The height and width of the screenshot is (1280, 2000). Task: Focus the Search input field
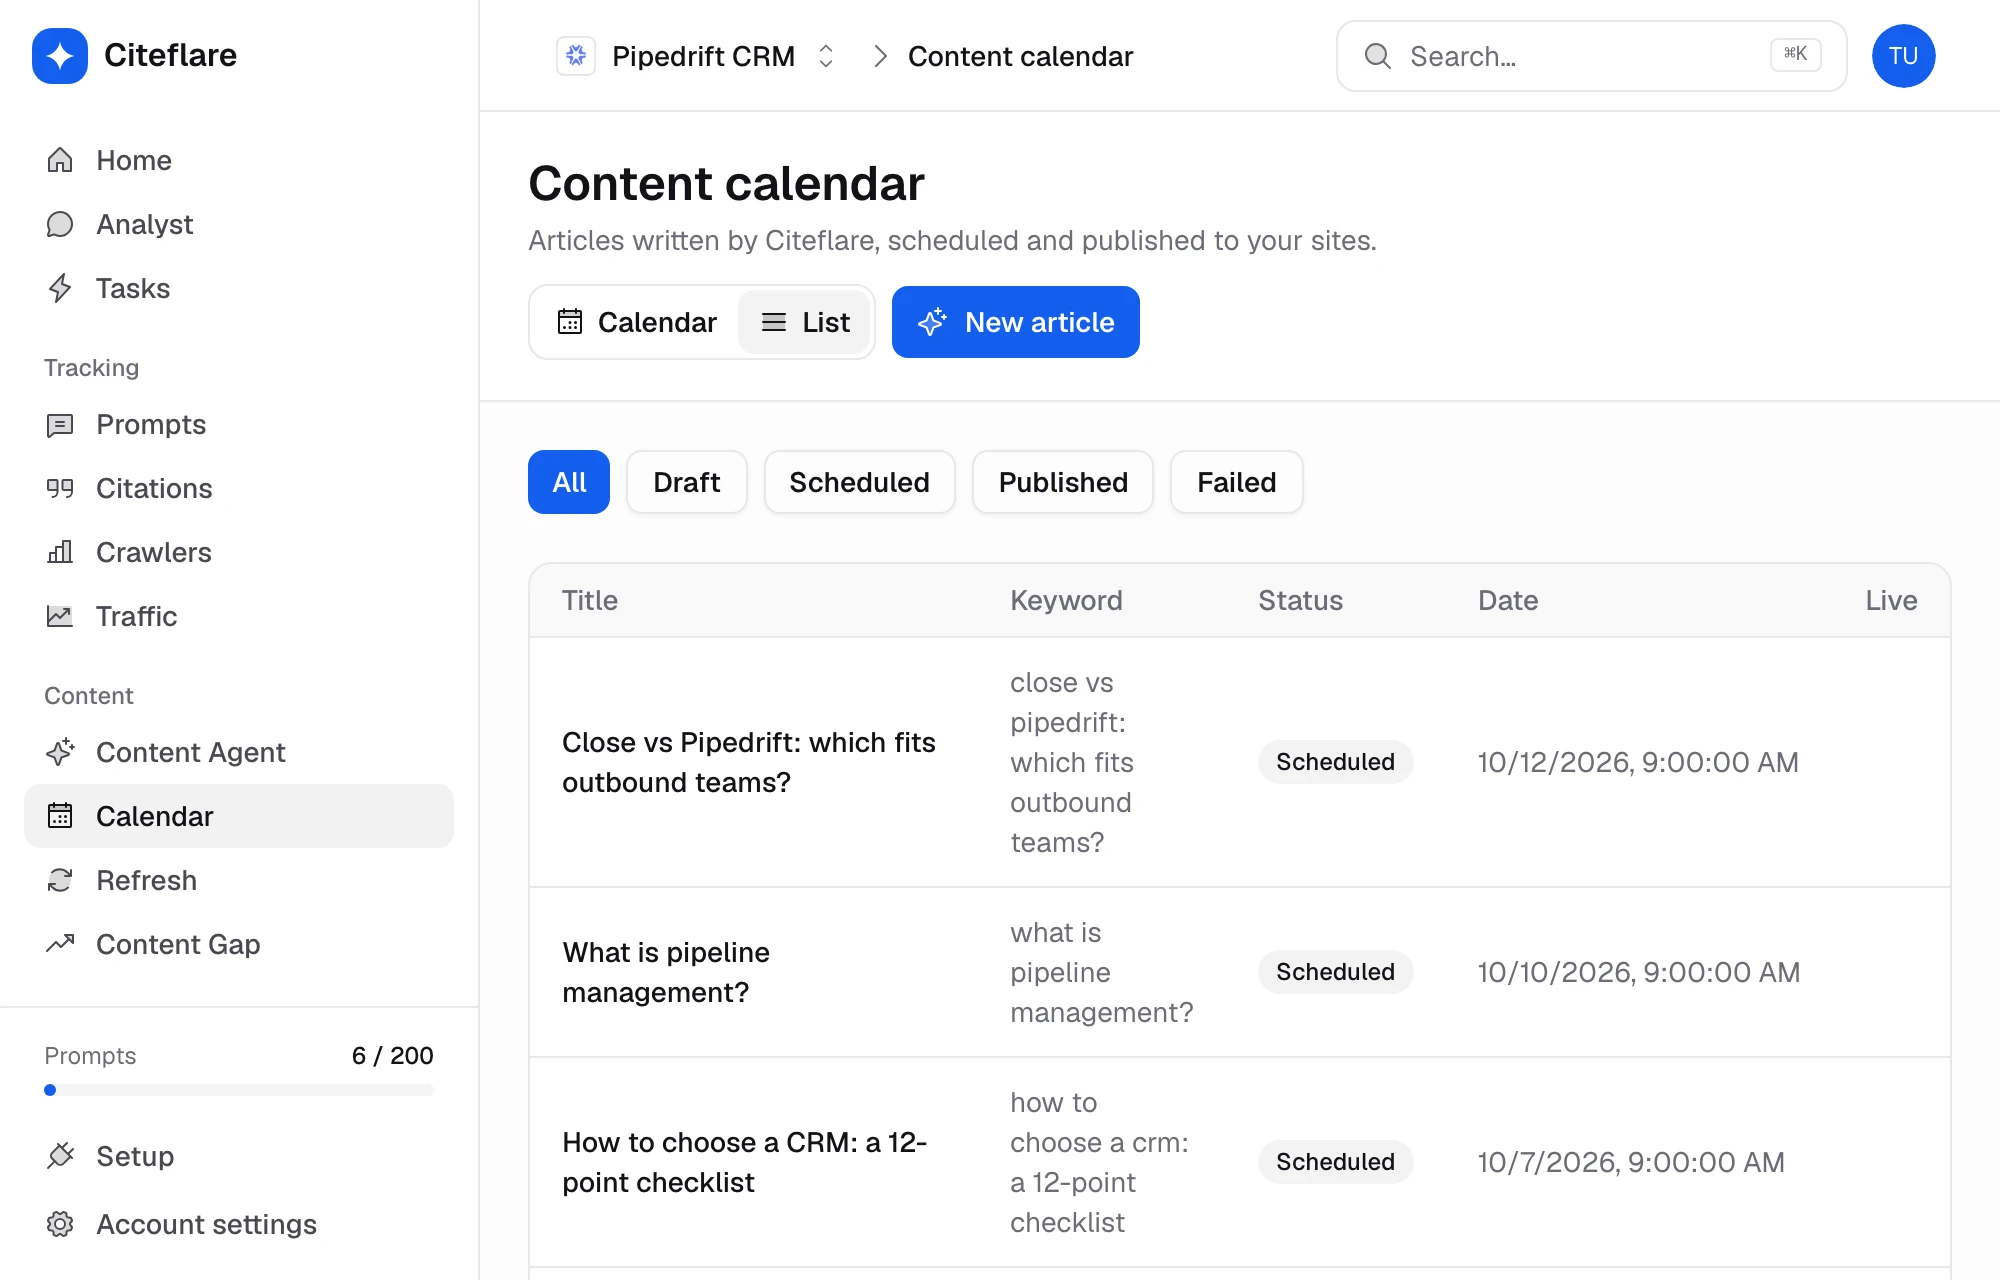(x=1592, y=56)
